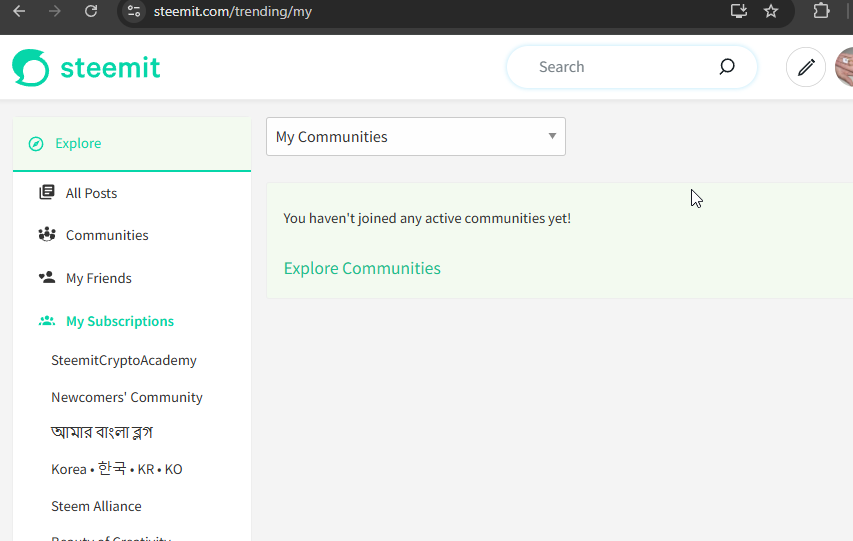Open the post editor pencil icon
Image resolution: width=853 pixels, height=541 pixels.
806,67
